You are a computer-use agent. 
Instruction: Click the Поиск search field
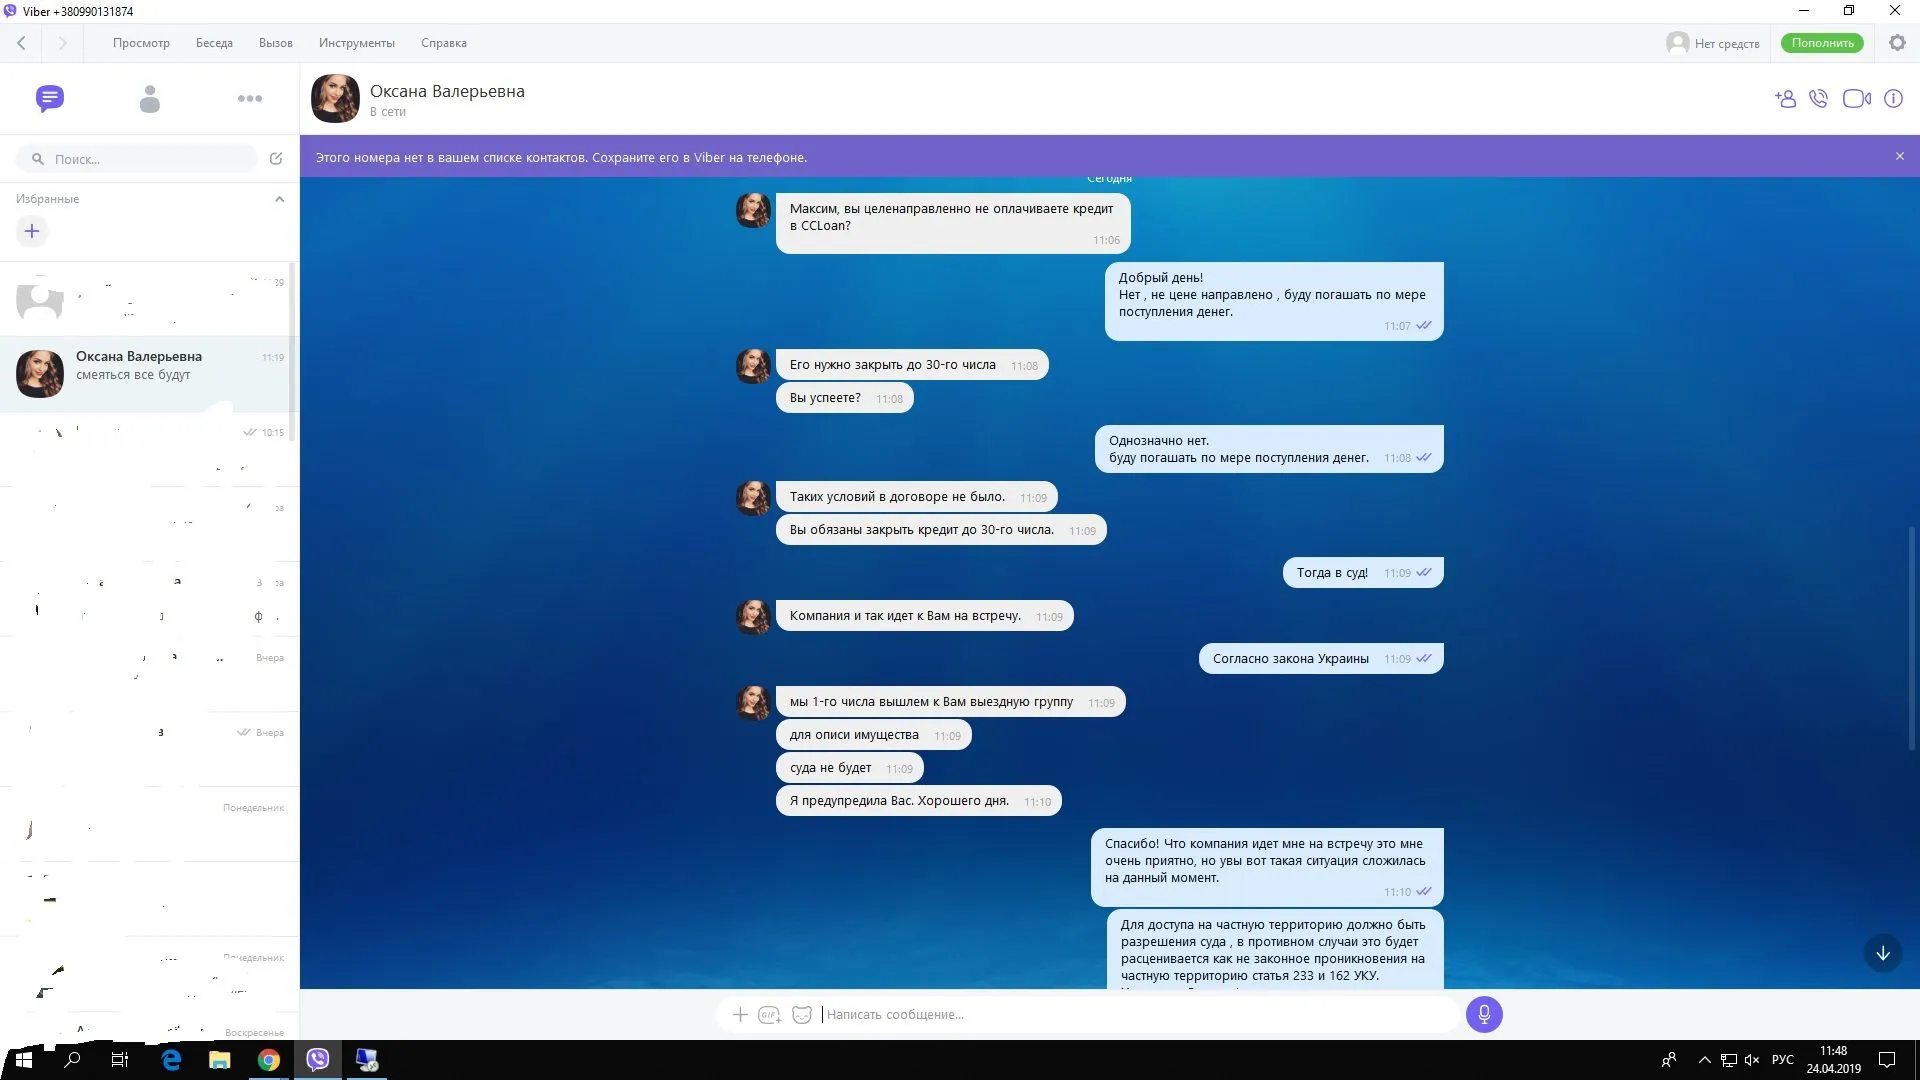[140, 159]
